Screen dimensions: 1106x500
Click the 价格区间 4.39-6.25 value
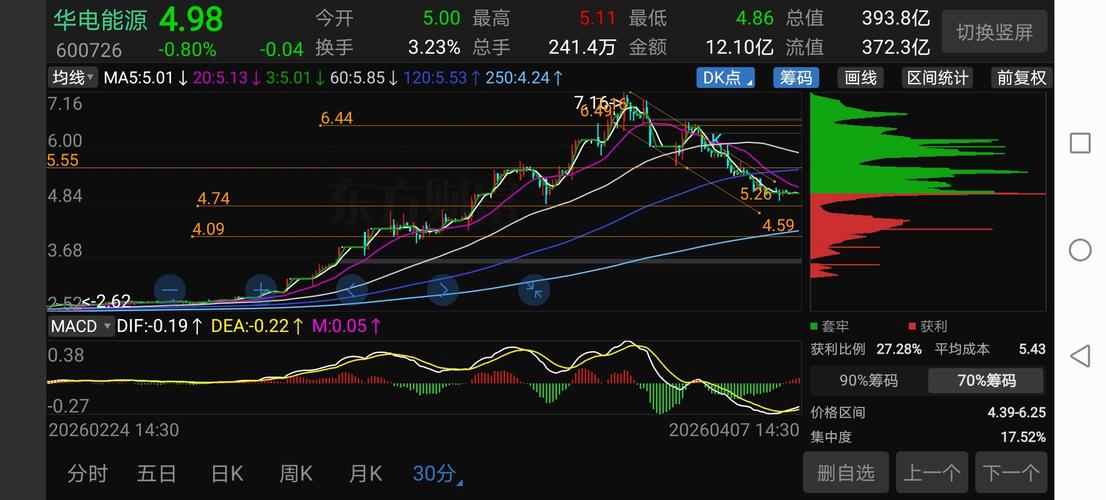coord(1016,413)
